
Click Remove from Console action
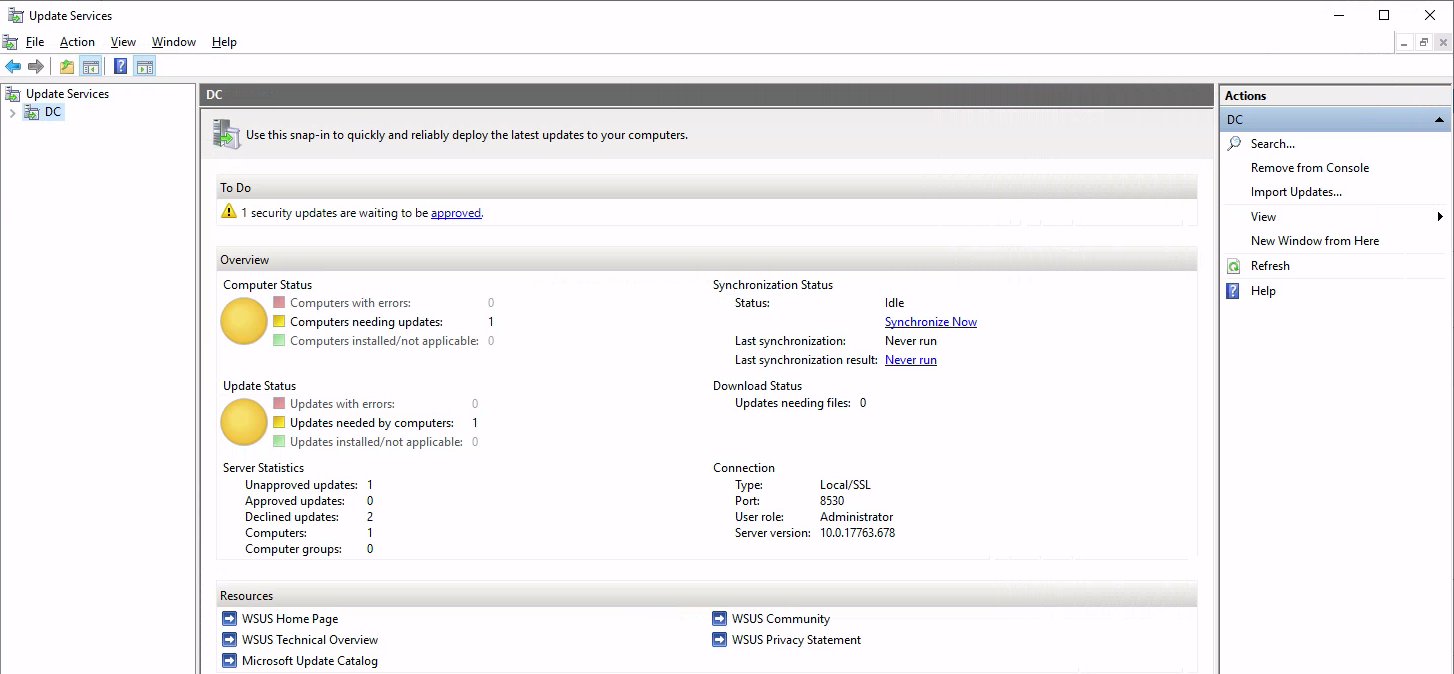click(1310, 168)
